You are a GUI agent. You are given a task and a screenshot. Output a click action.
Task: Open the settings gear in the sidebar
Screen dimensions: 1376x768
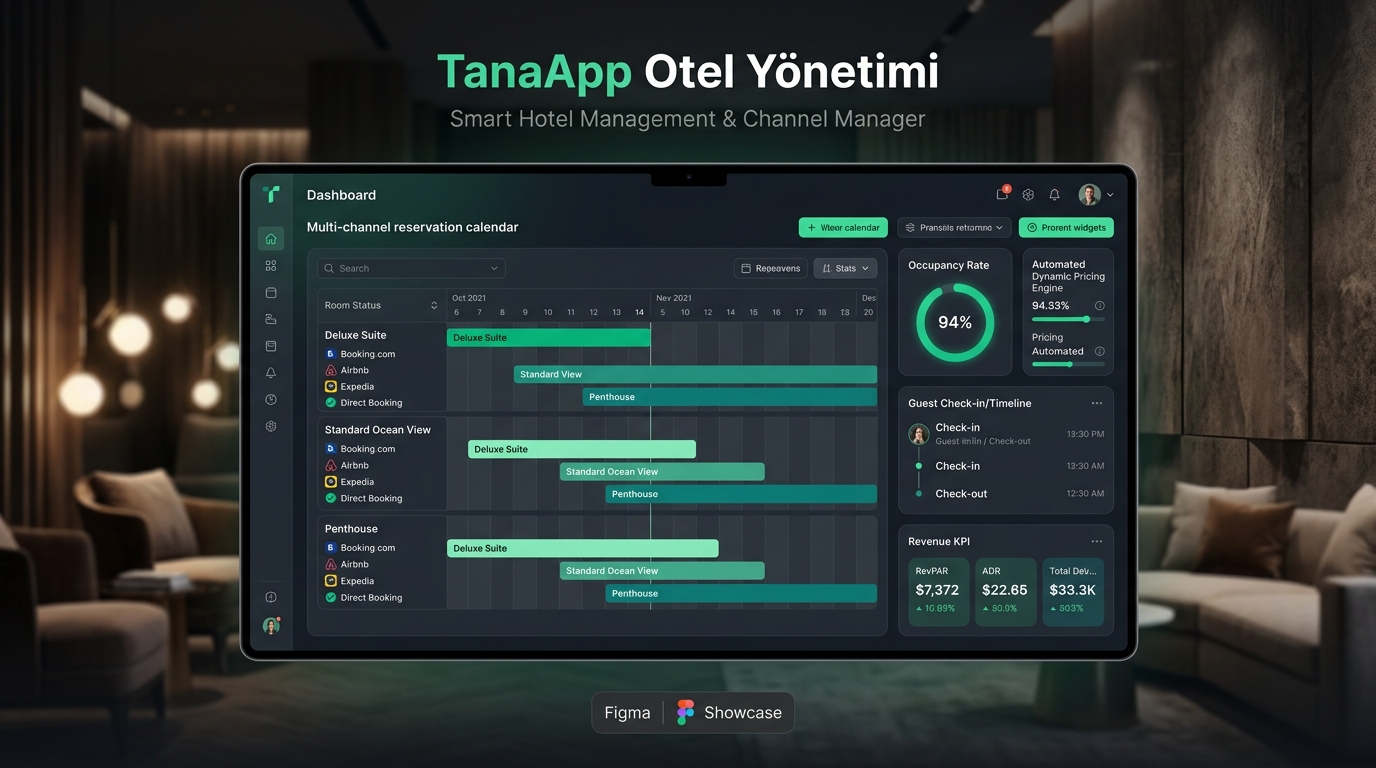[271, 427]
